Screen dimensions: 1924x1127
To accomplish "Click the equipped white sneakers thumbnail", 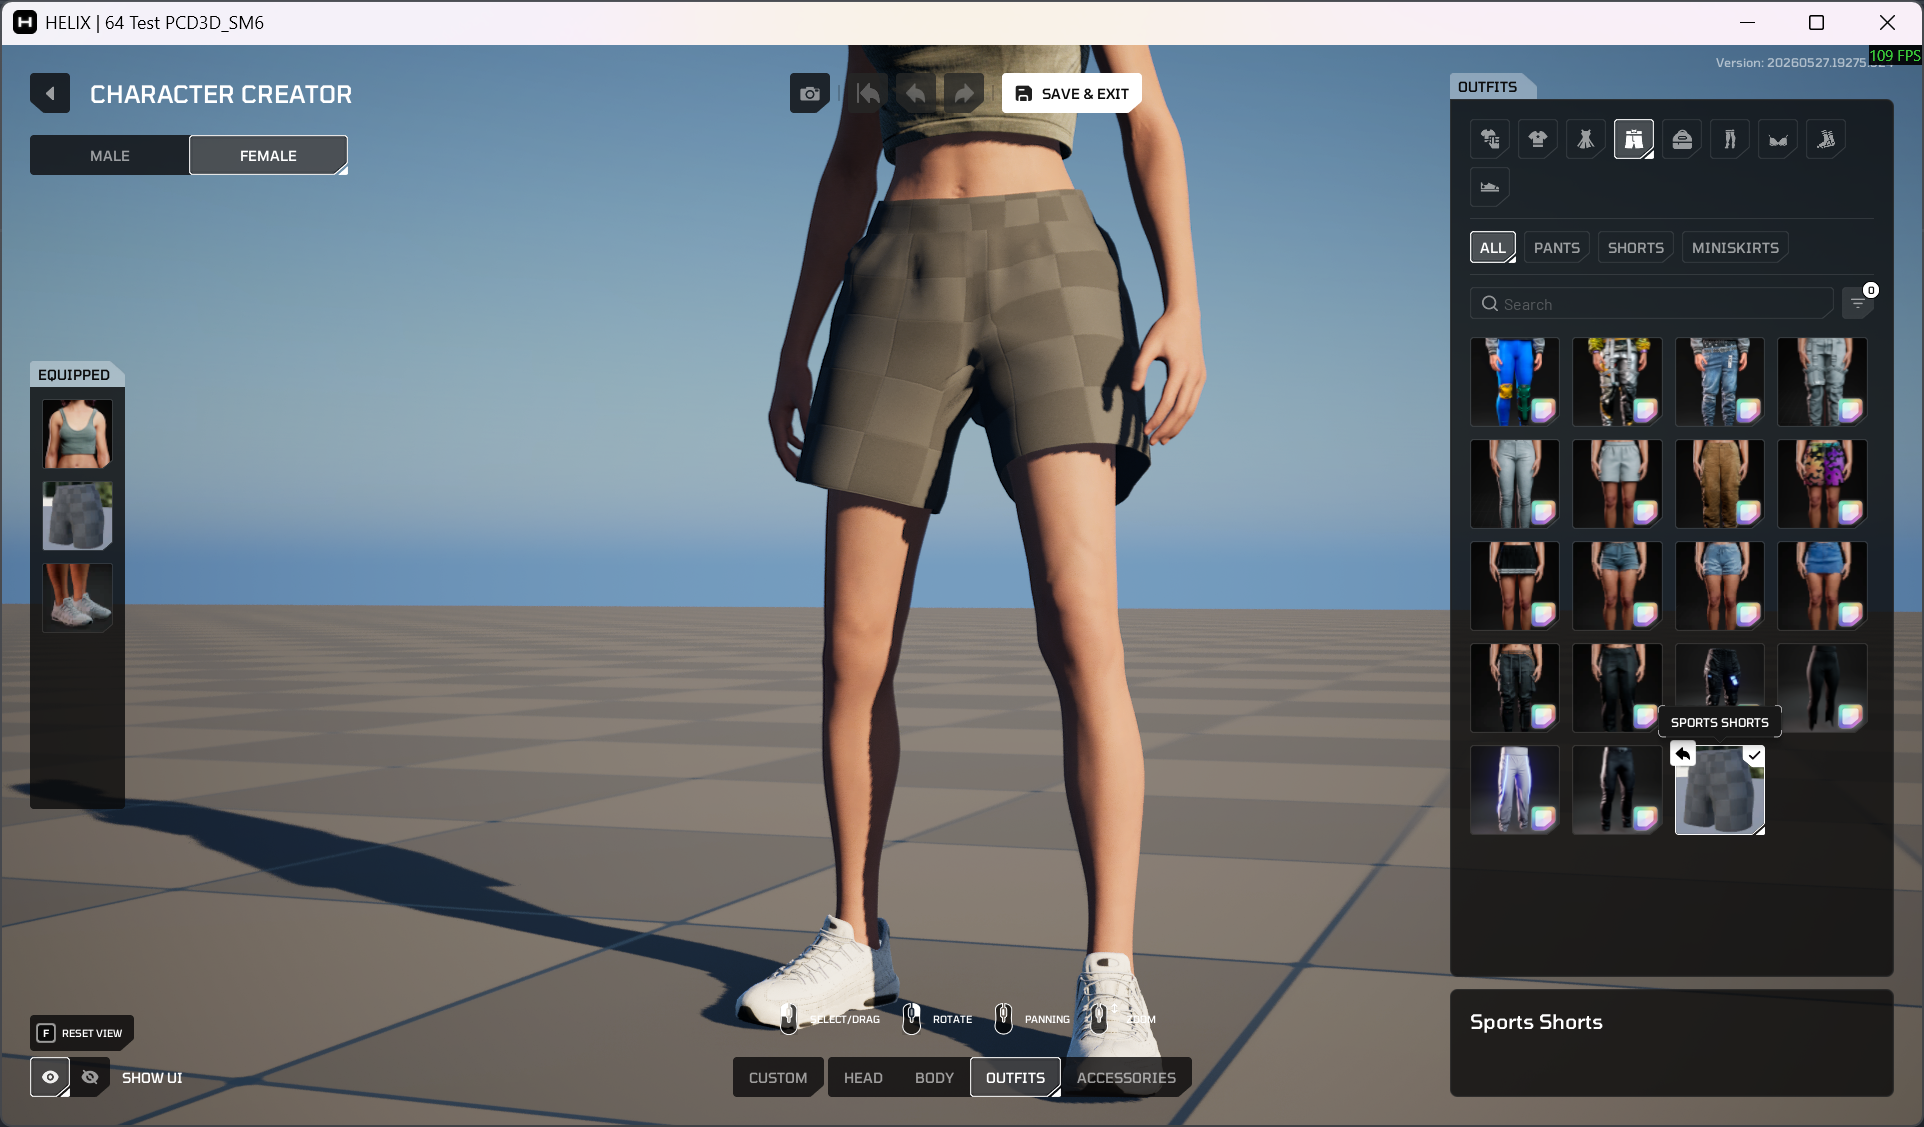I will tap(78, 598).
